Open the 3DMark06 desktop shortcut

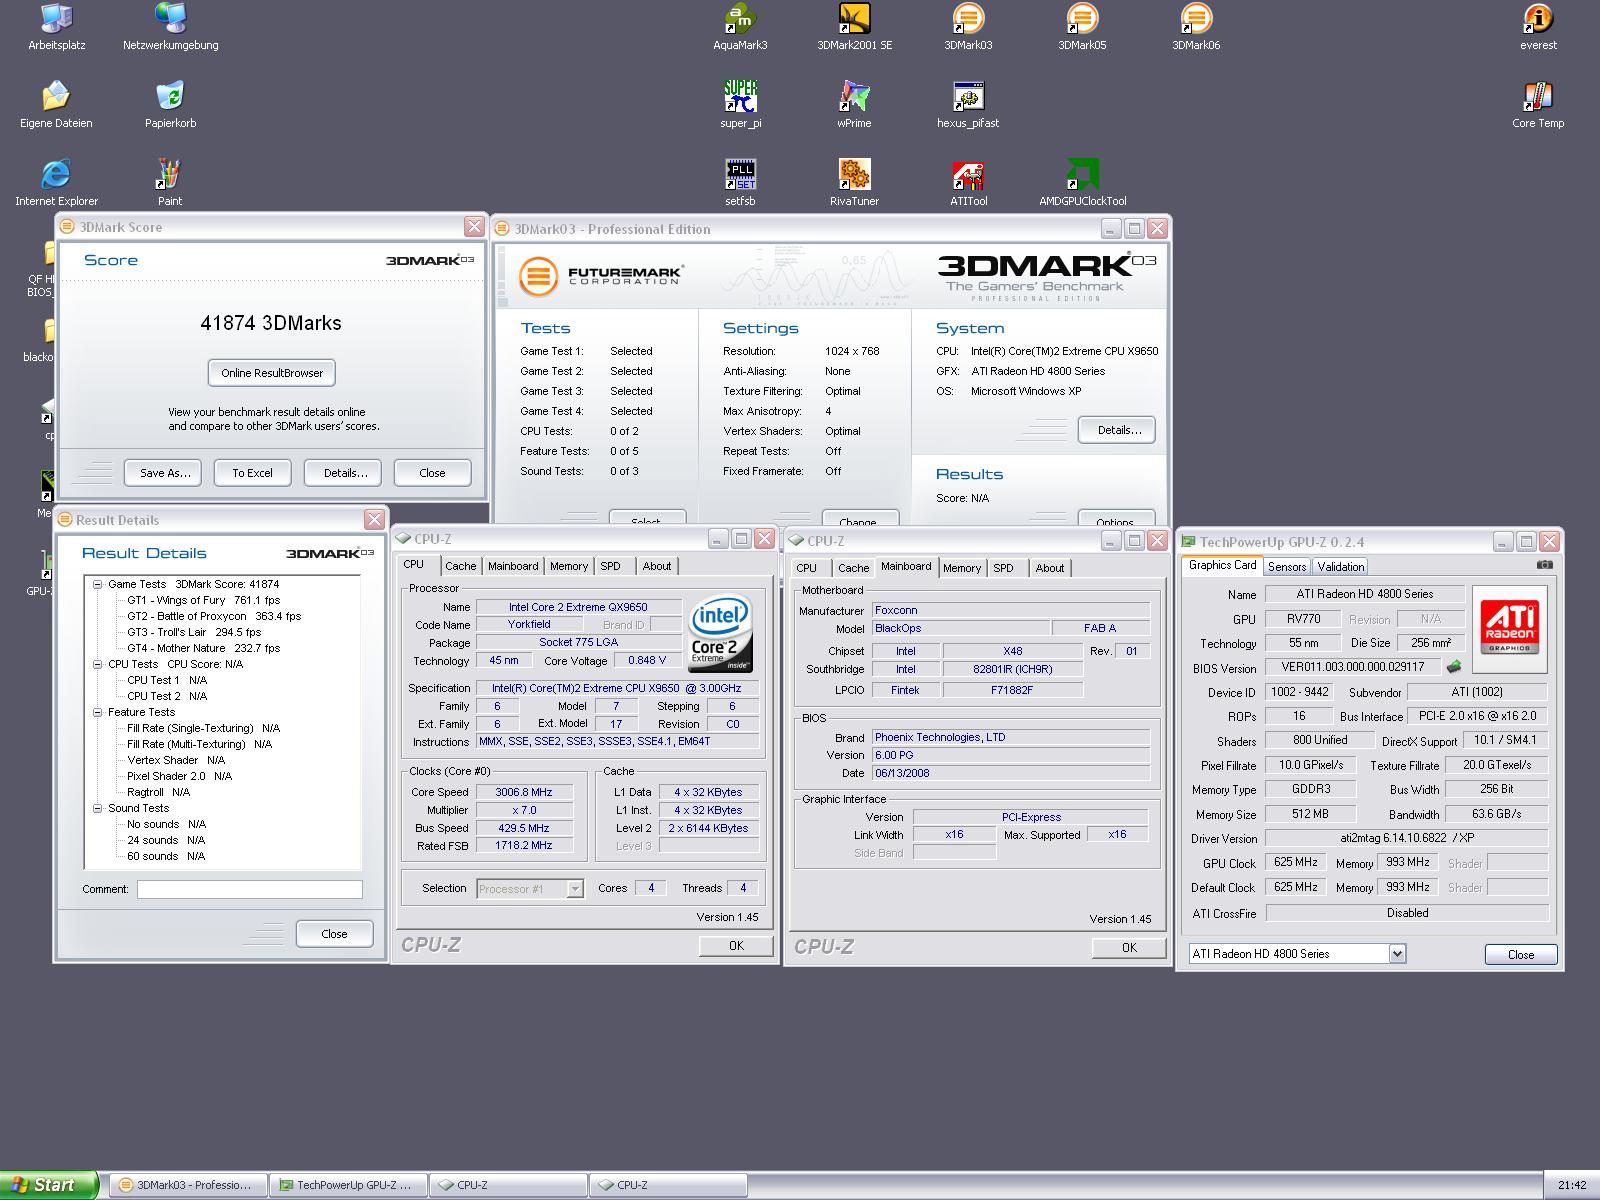coord(1196,27)
